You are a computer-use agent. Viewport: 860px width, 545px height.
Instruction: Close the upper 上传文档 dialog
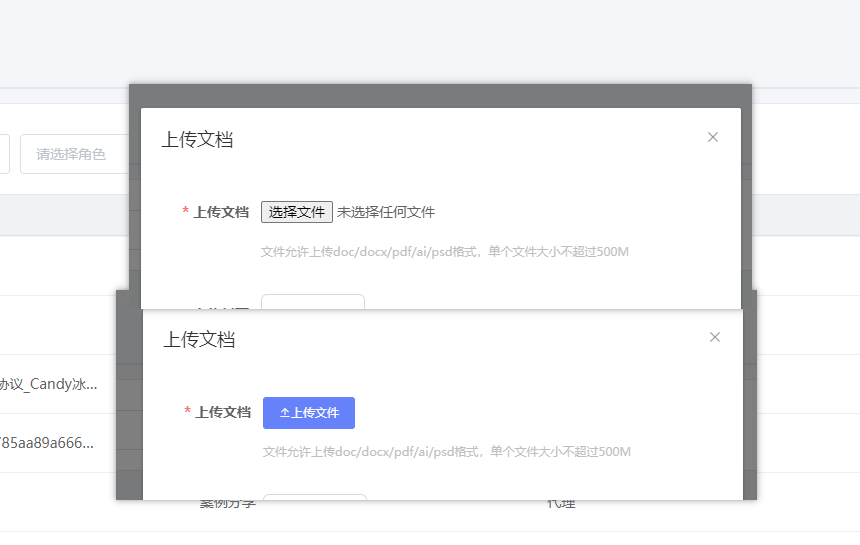tap(713, 137)
